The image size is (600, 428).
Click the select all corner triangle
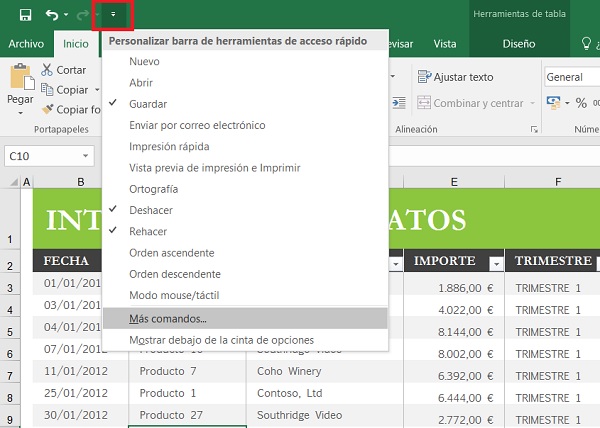click(x=14, y=182)
